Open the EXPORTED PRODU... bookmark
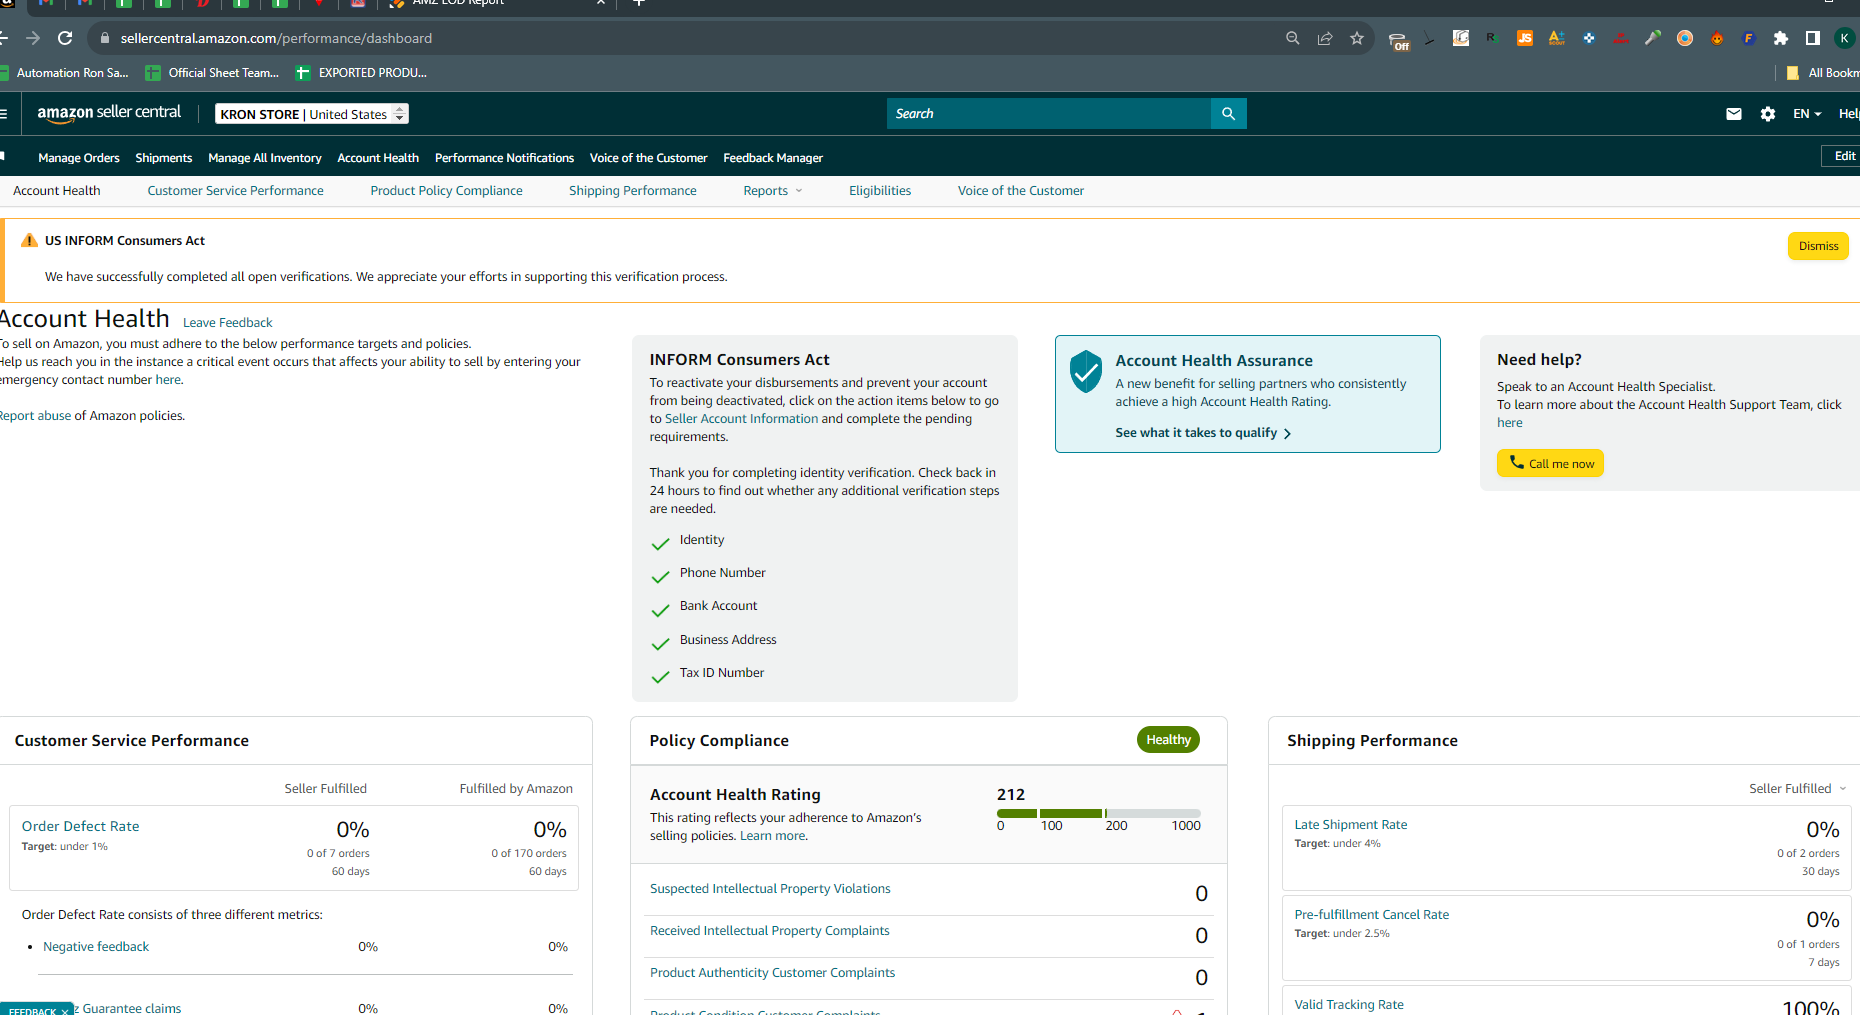Image resolution: width=1860 pixels, height=1015 pixels. coord(361,73)
